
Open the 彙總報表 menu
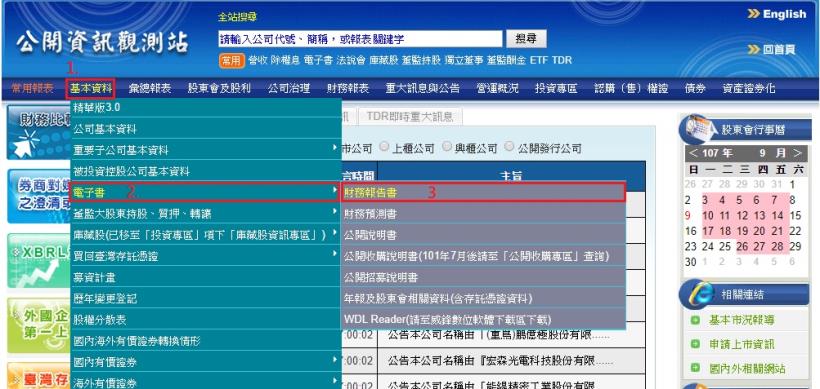150,89
